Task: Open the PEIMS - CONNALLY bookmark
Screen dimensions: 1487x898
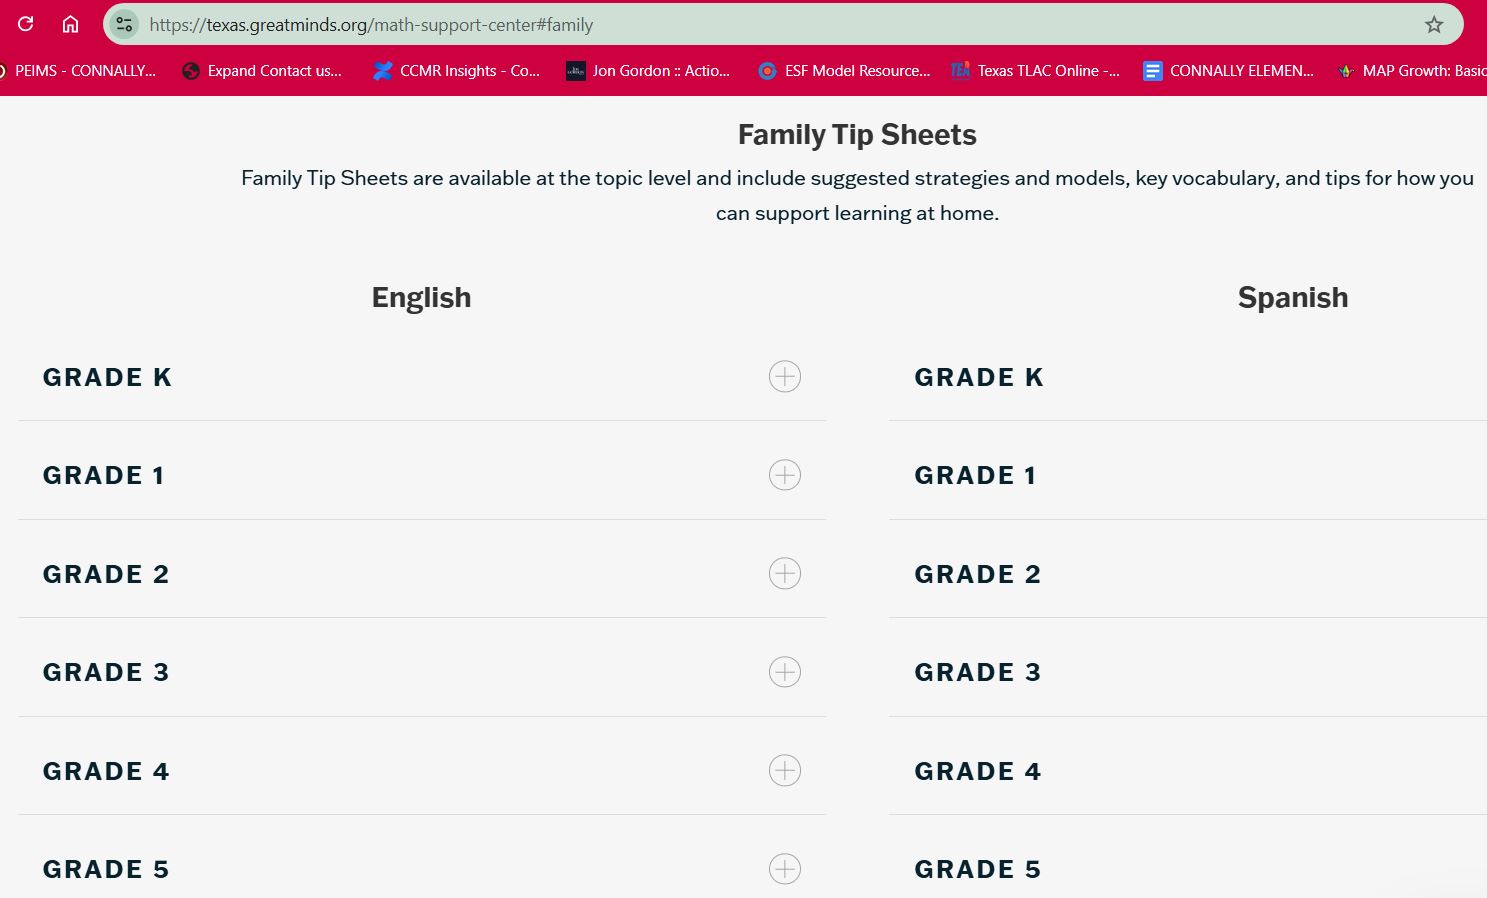Action: (79, 71)
